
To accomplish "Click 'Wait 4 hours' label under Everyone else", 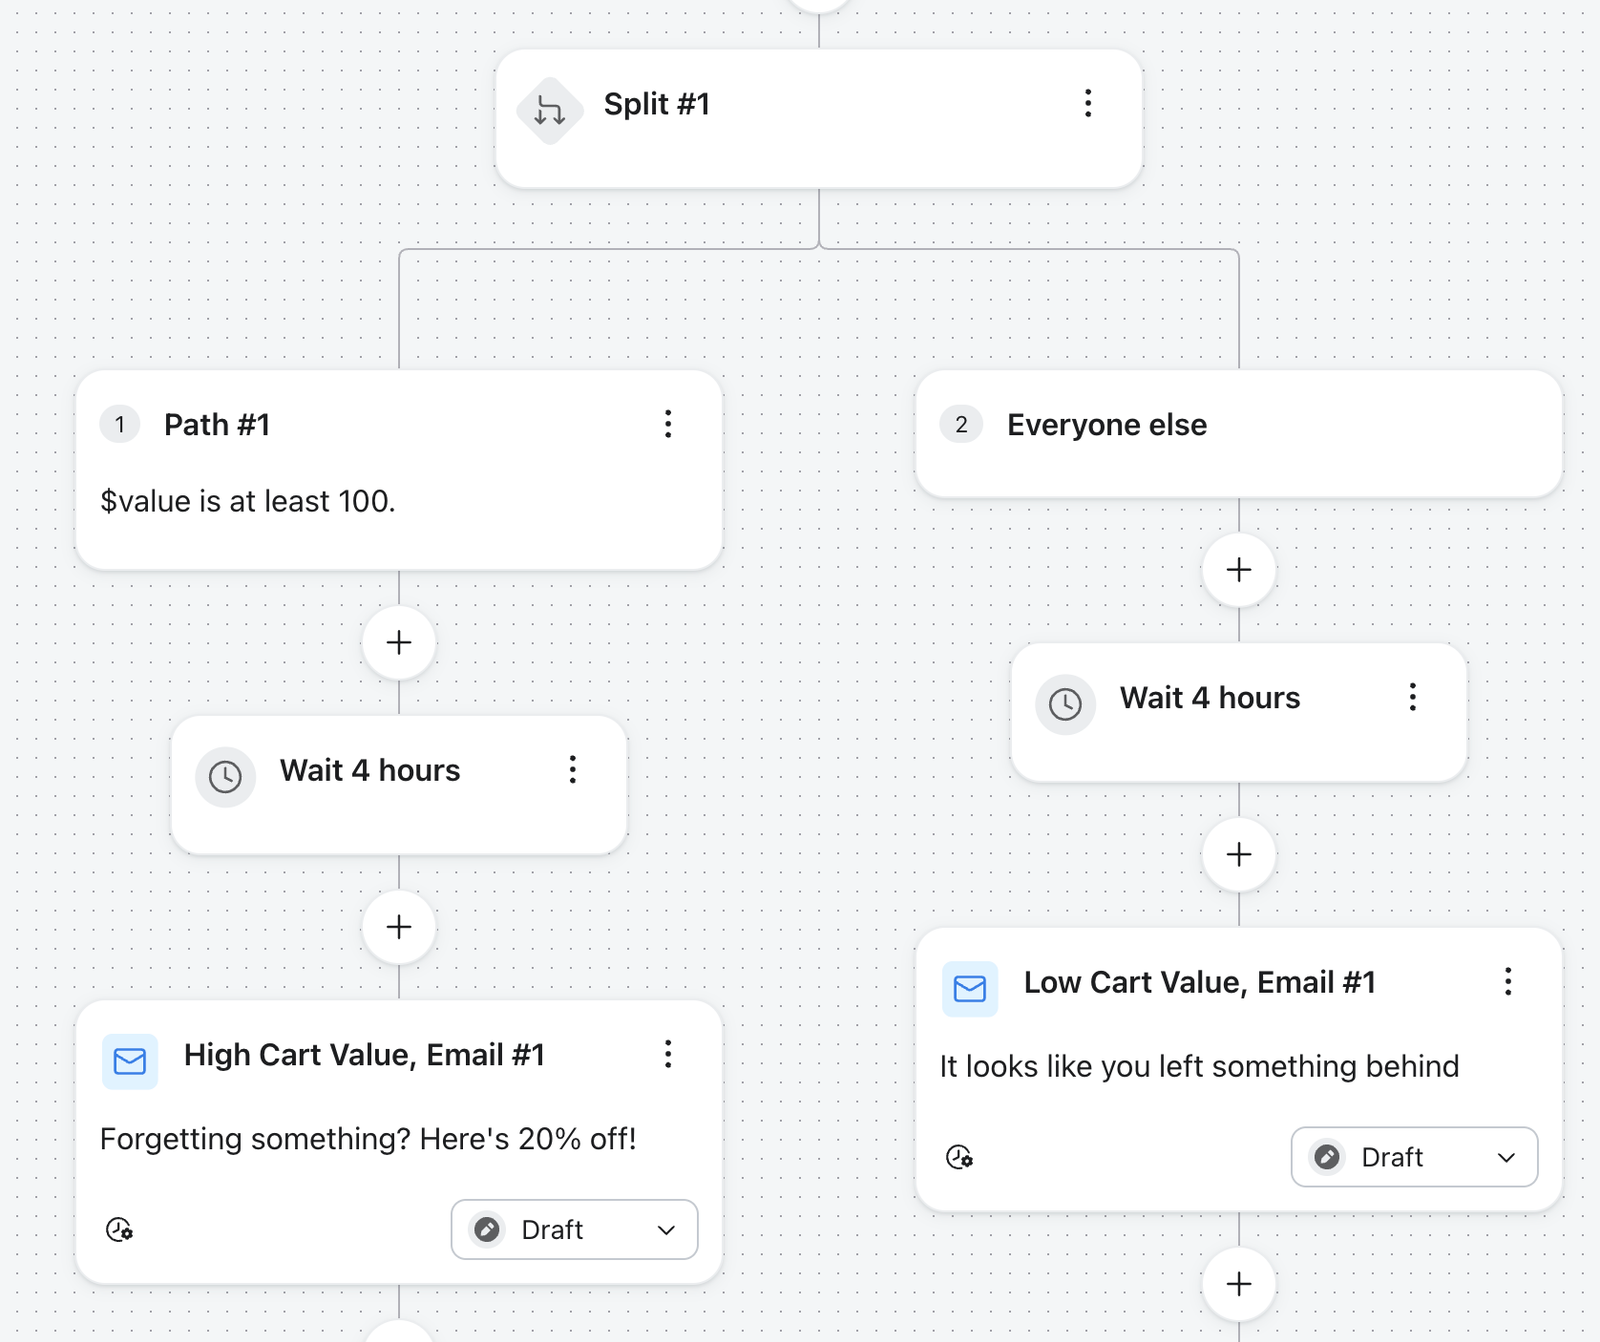I will (x=1210, y=698).
